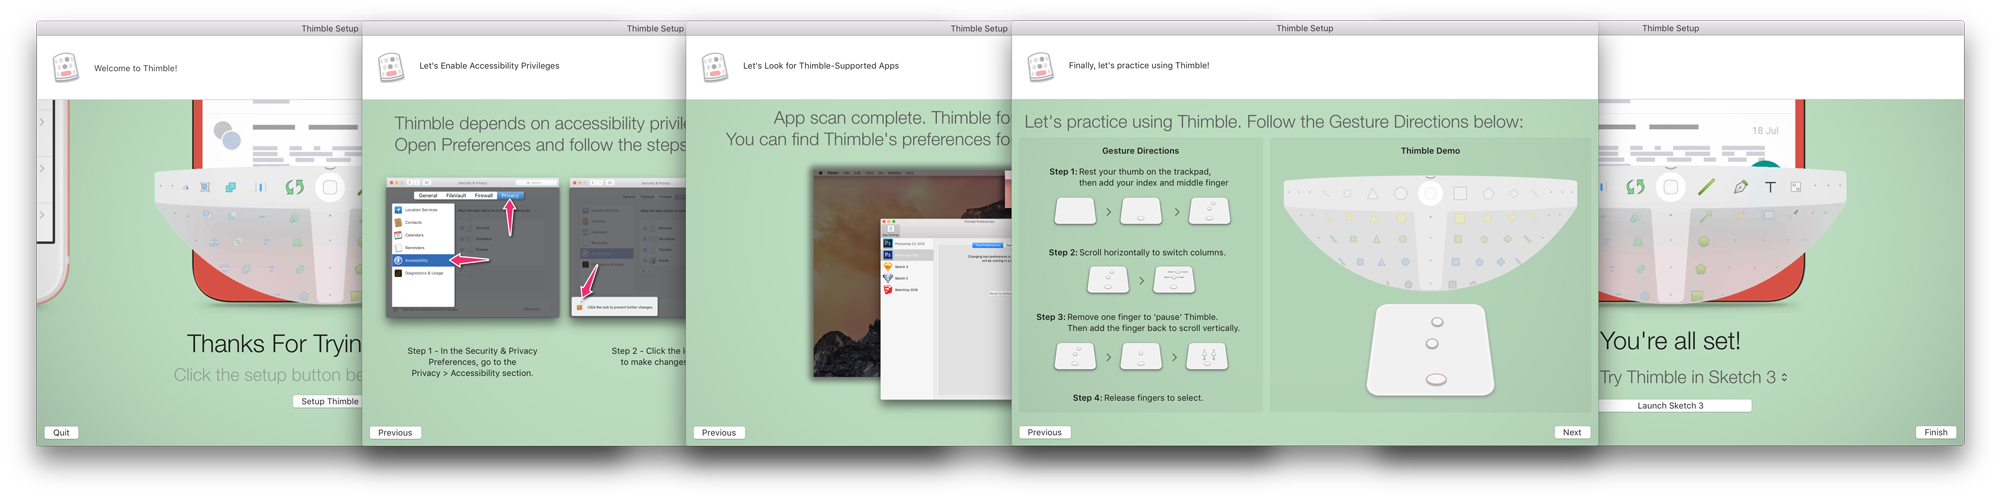The image size is (2000, 498).
Task: Click Previous in the Thimble-Supported Apps window
Action: tap(719, 433)
